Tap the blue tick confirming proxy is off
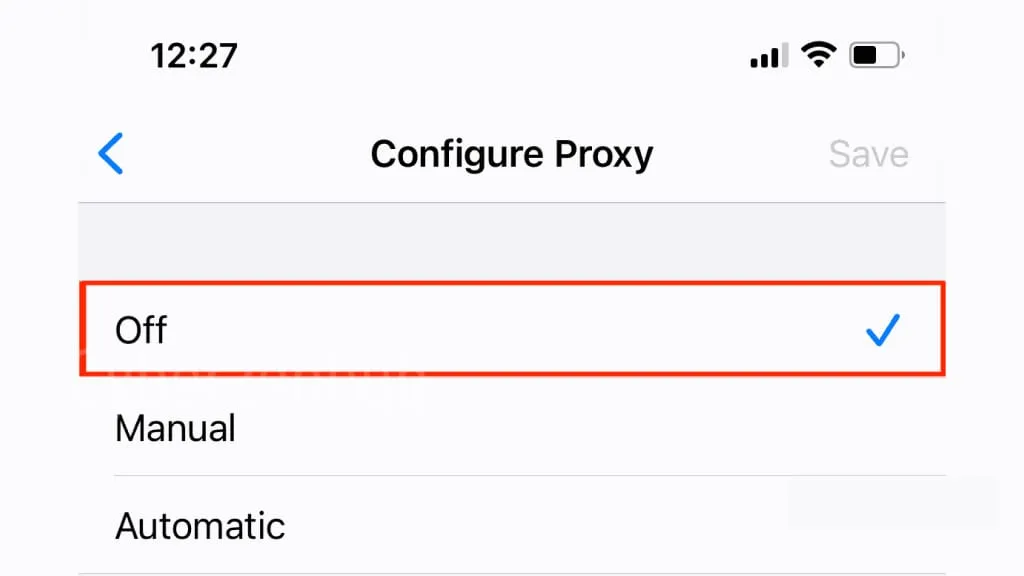The height and width of the screenshot is (576, 1024). tap(881, 330)
